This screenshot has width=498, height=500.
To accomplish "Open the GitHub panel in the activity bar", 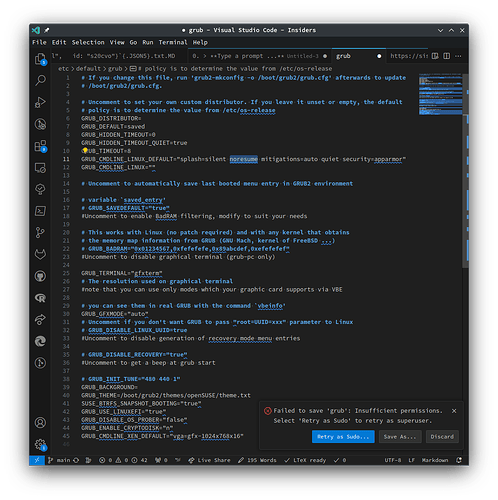I will [x=40, y=276].
